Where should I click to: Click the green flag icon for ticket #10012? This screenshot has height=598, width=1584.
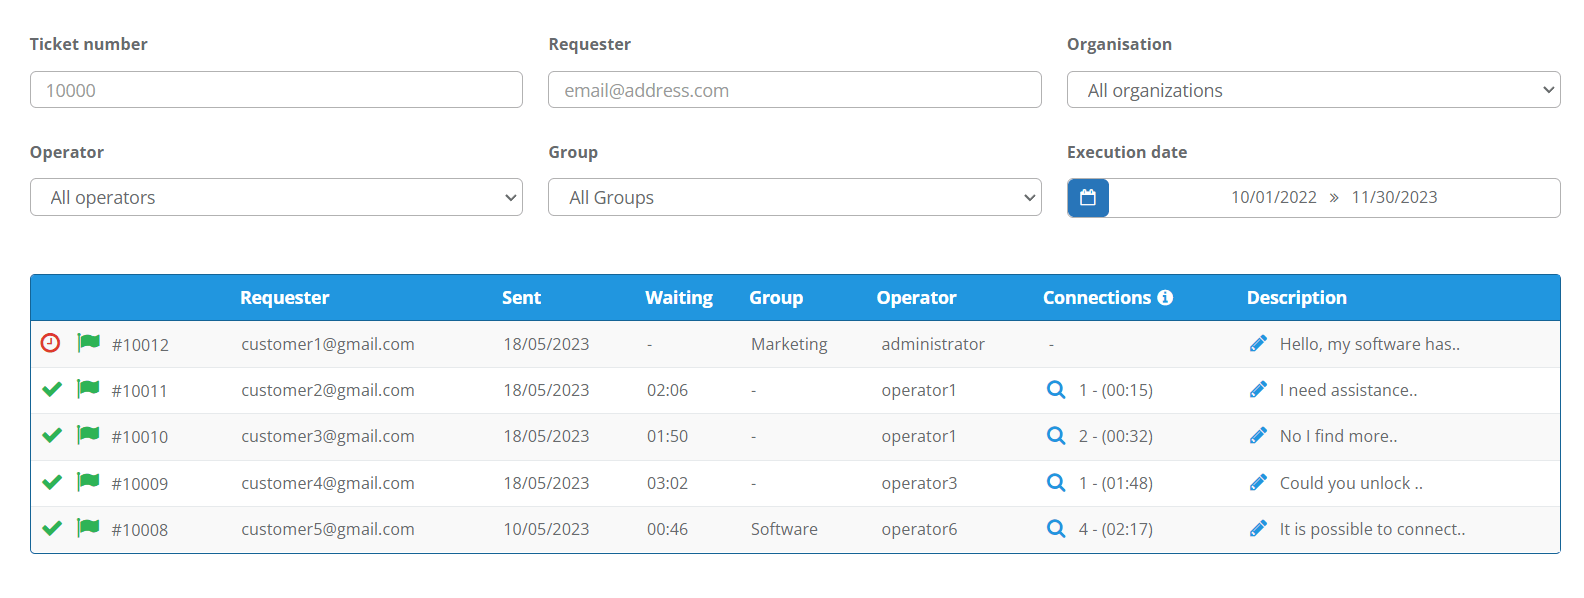(88, 343)
